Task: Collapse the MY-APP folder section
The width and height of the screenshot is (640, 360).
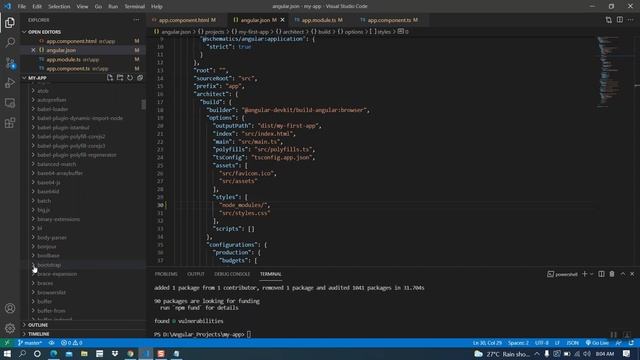Action: click(37, 78)
